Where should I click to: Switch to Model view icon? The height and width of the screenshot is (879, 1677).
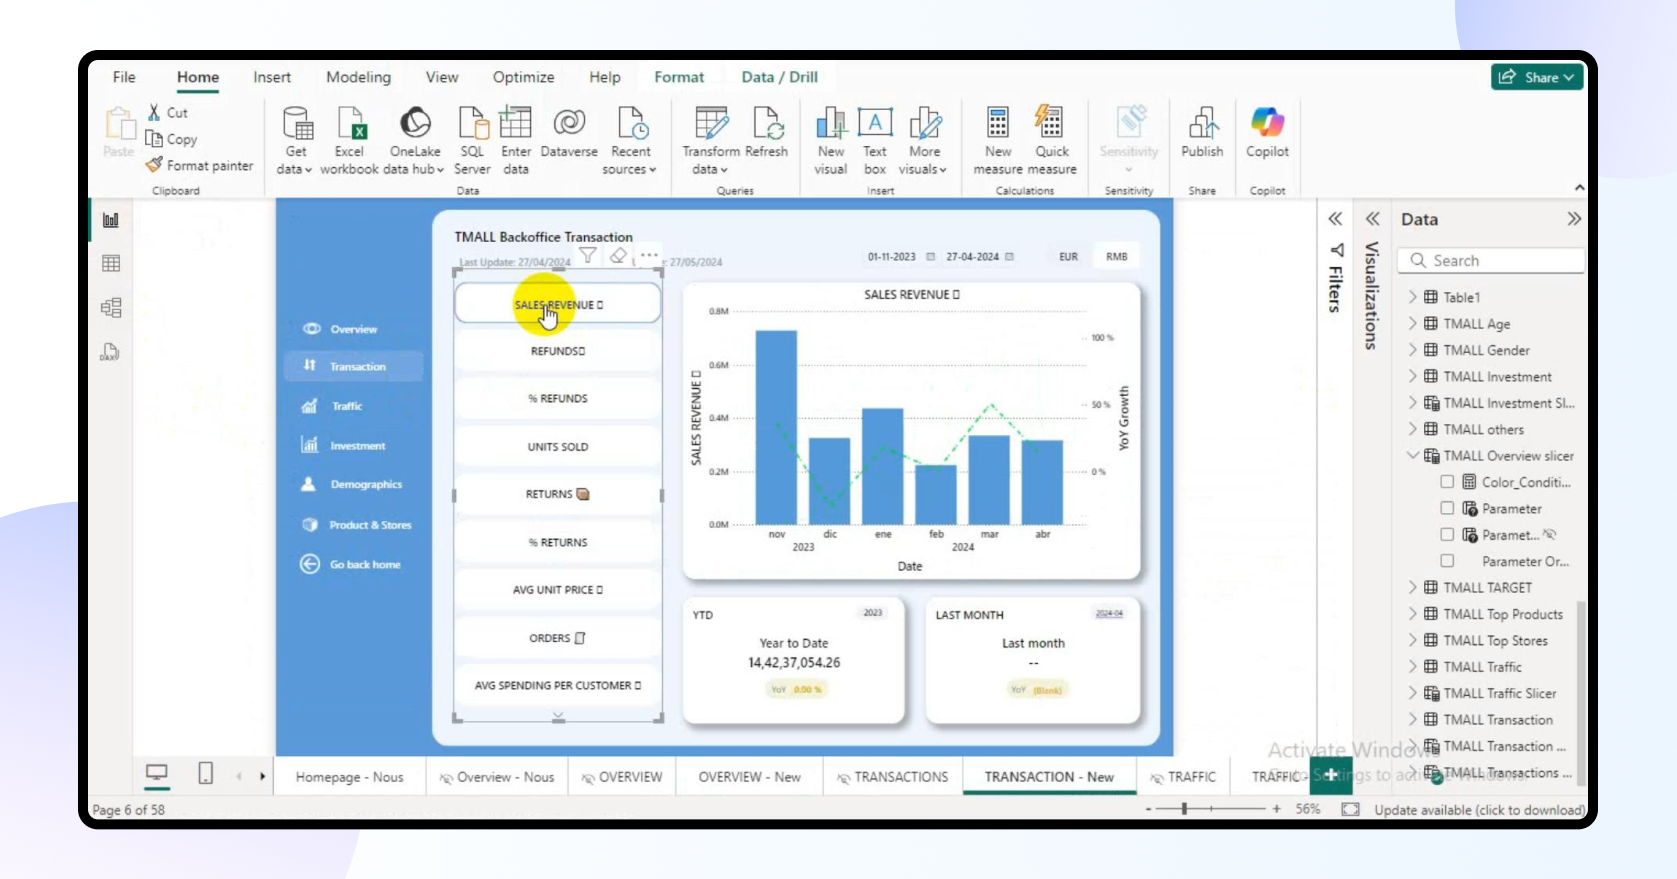tap(111, 307)
